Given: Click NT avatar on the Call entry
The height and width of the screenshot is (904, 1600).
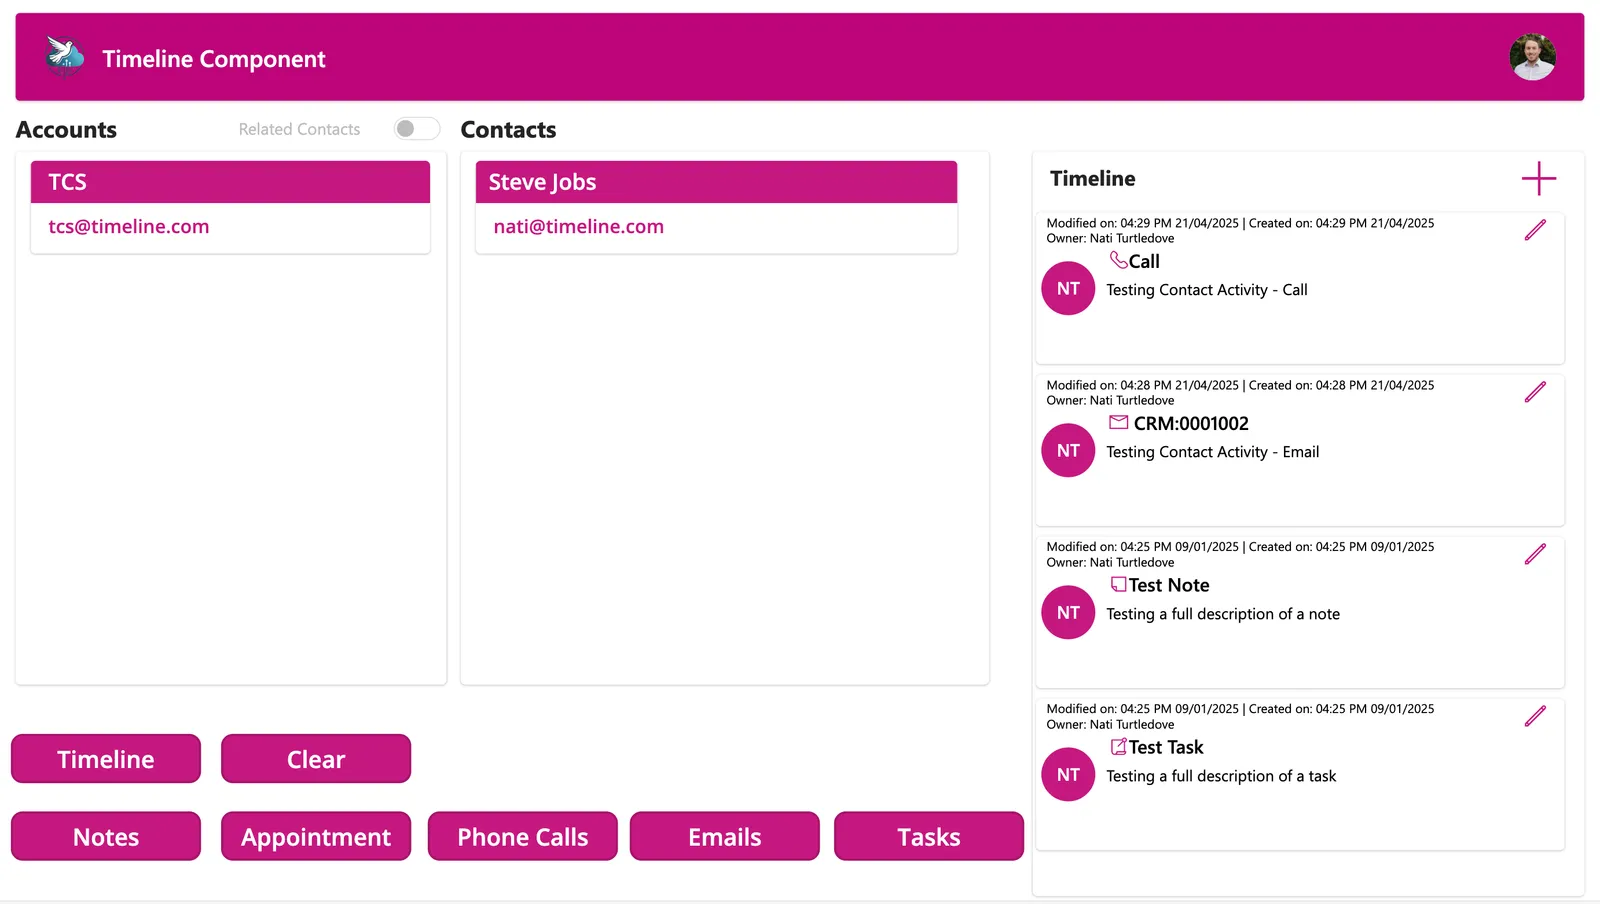Looking at the screenshot, I should [x=1068, y=288].
